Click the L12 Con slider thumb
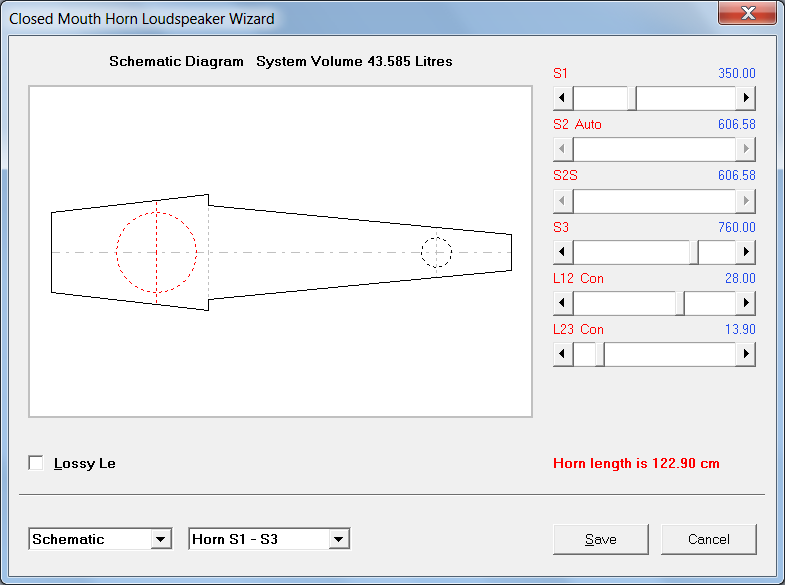The width and height of the screenshot is (785, 585). tap(679, 303)
